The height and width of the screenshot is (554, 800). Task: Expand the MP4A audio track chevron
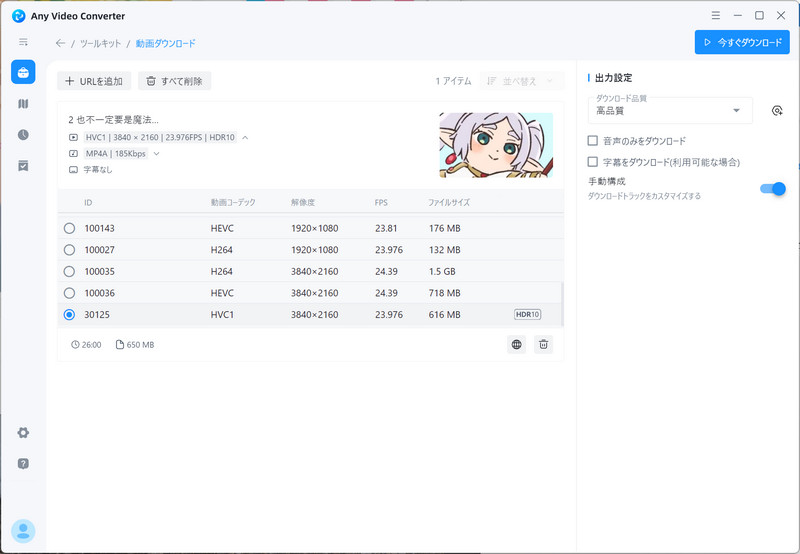(x=157, y=153)
